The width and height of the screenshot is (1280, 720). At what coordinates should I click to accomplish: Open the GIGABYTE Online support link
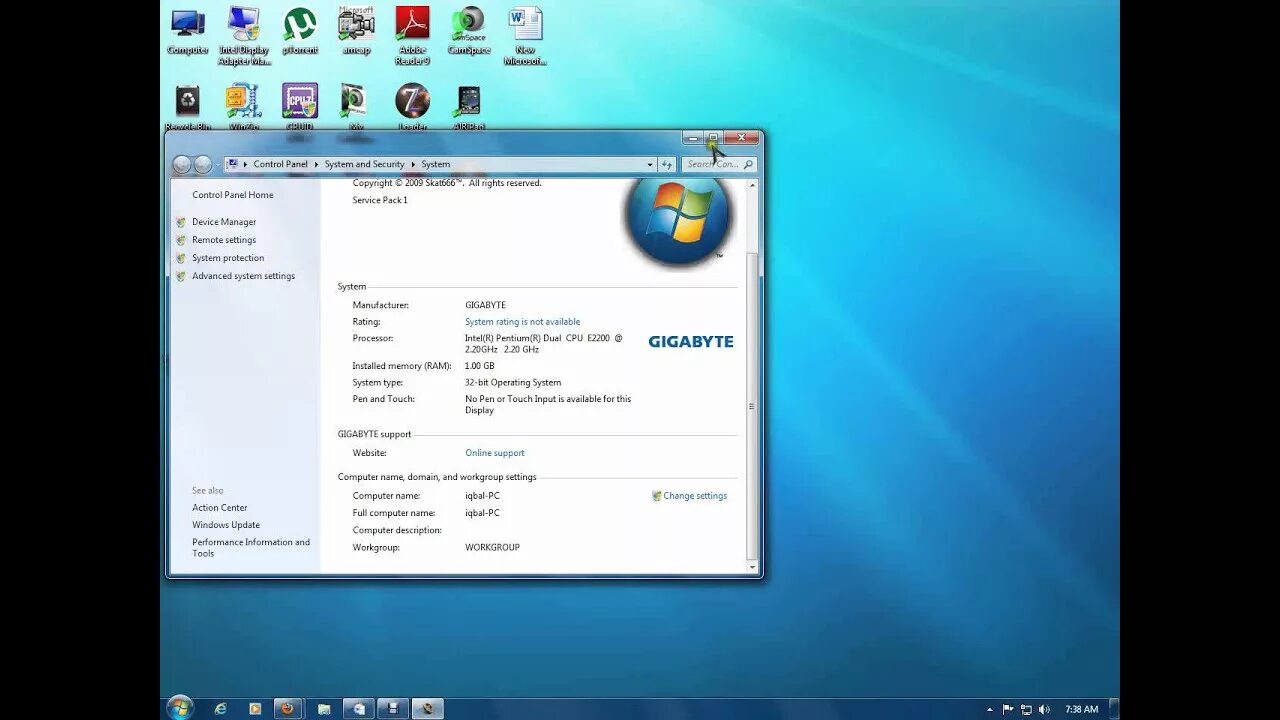(494, 453)
